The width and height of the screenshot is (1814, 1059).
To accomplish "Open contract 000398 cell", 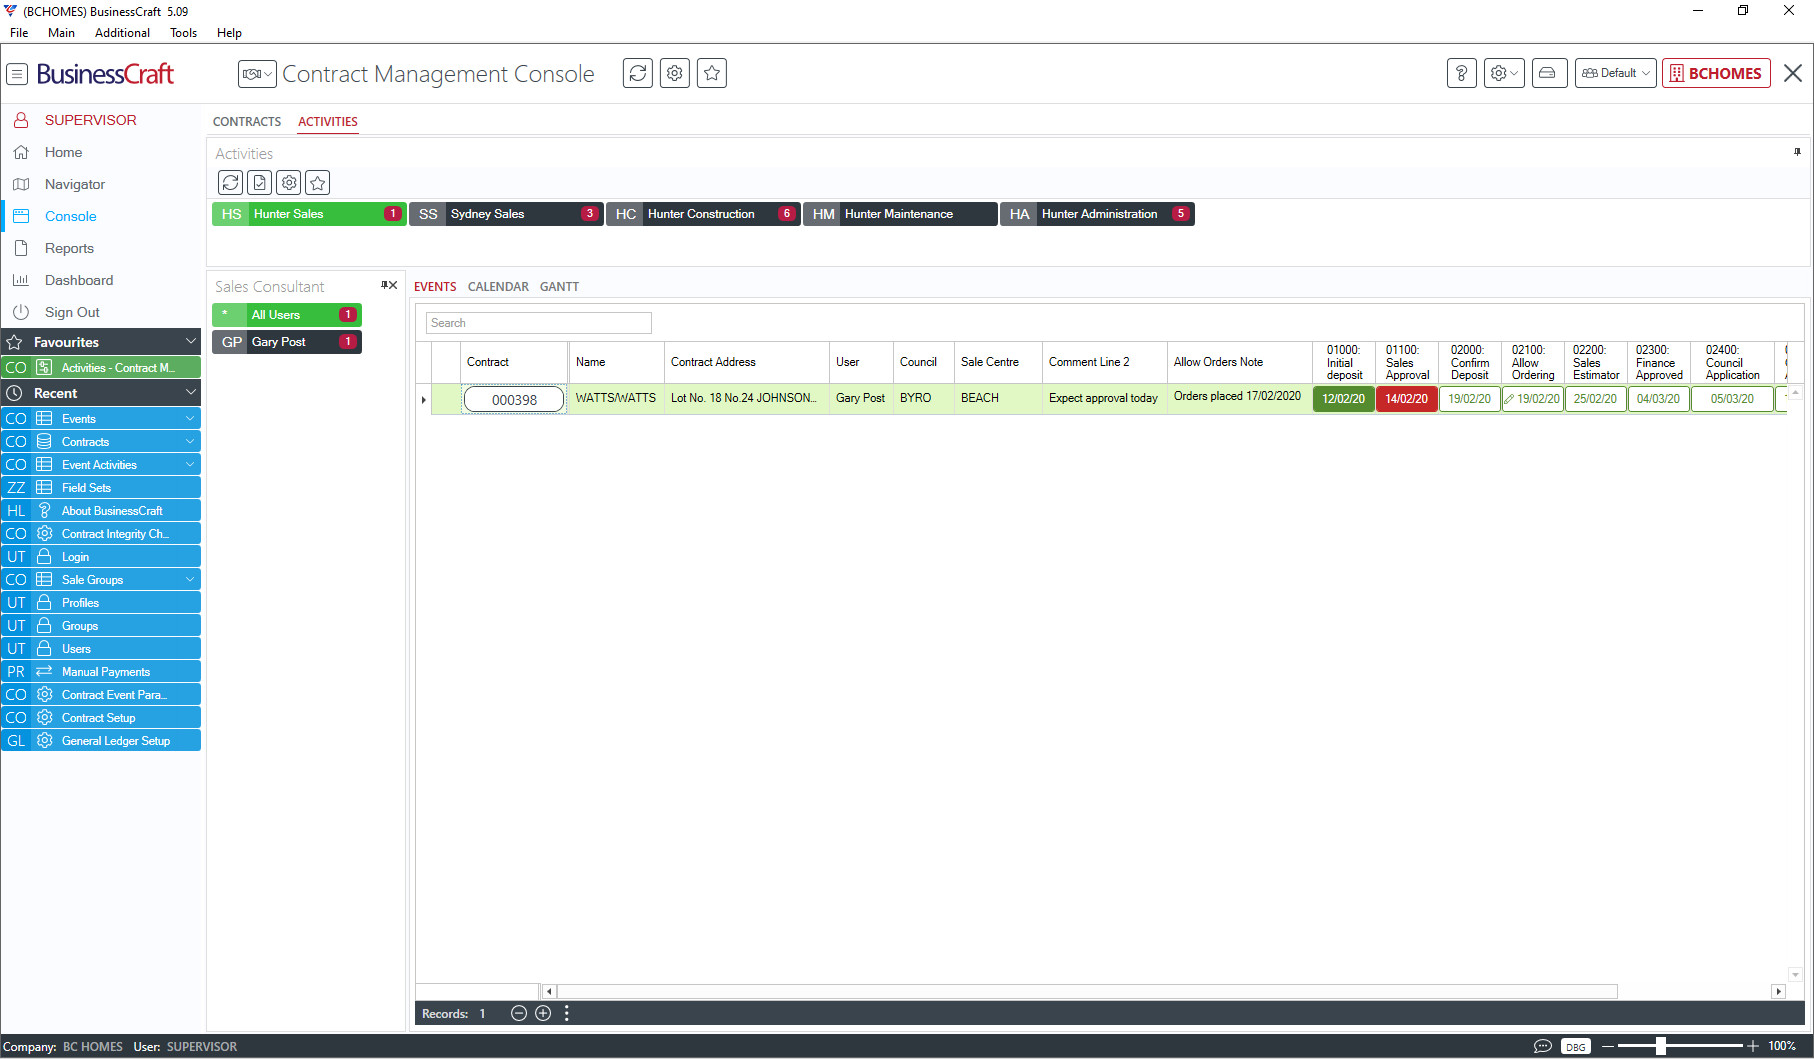I will coord(514,400).
